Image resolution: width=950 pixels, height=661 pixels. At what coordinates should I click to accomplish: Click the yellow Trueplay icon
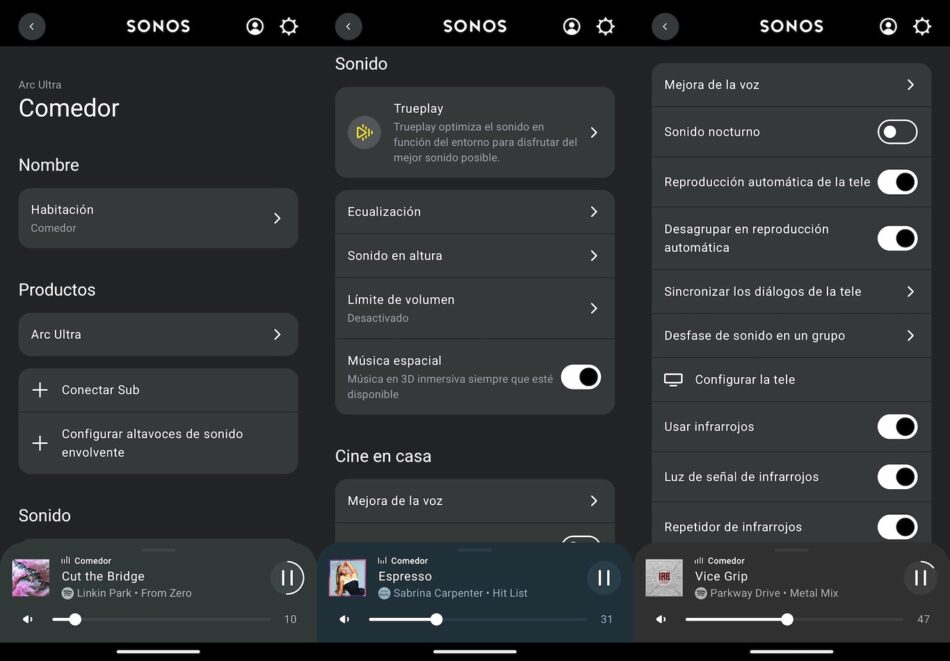click(x=364, y=132)
